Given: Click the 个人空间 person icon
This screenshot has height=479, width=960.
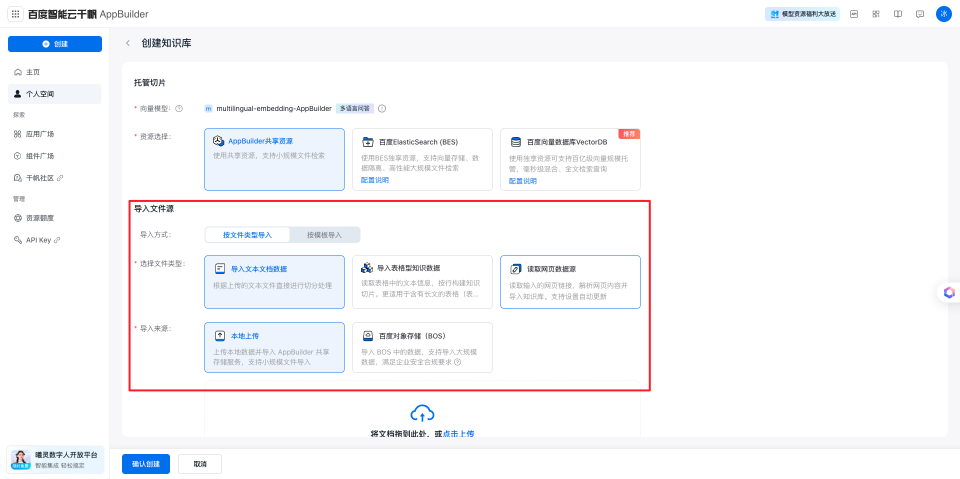Looking at the screenshot, I should (17, 94).
